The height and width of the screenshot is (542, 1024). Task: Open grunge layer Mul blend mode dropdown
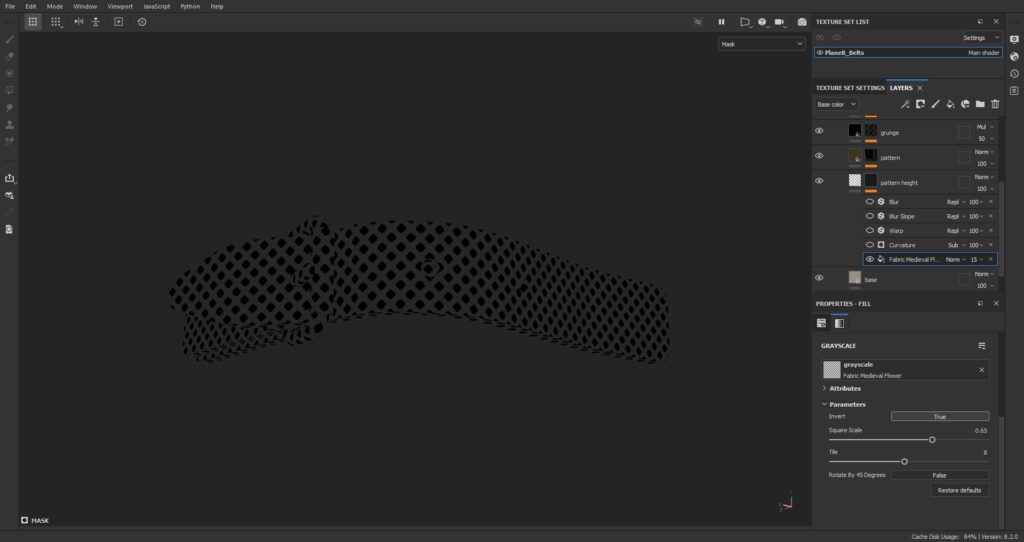tap(985, 127)
